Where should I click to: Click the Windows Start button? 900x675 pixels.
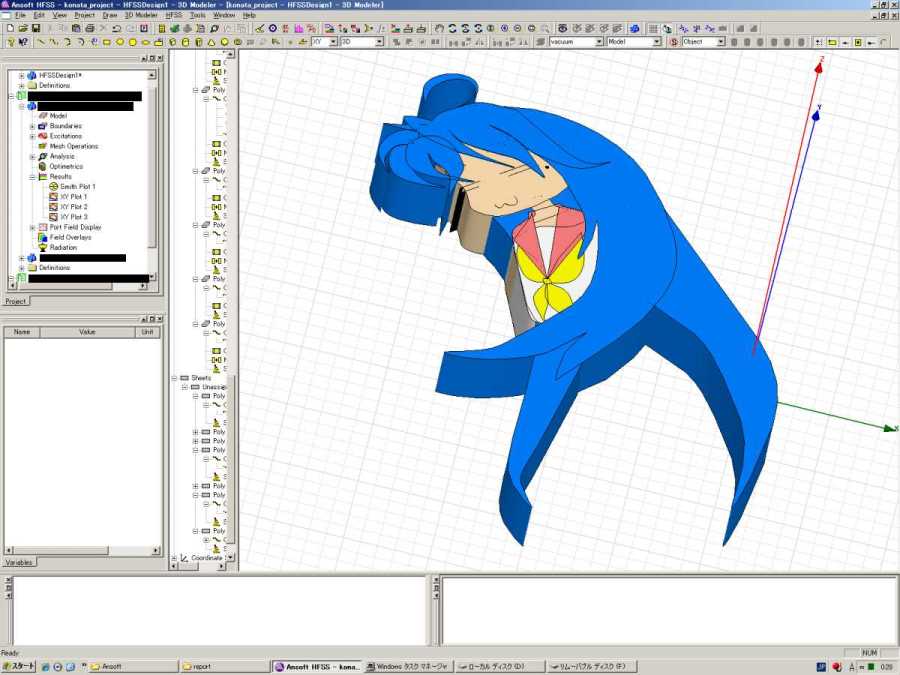pyautogui.click(x=19, y=666)
